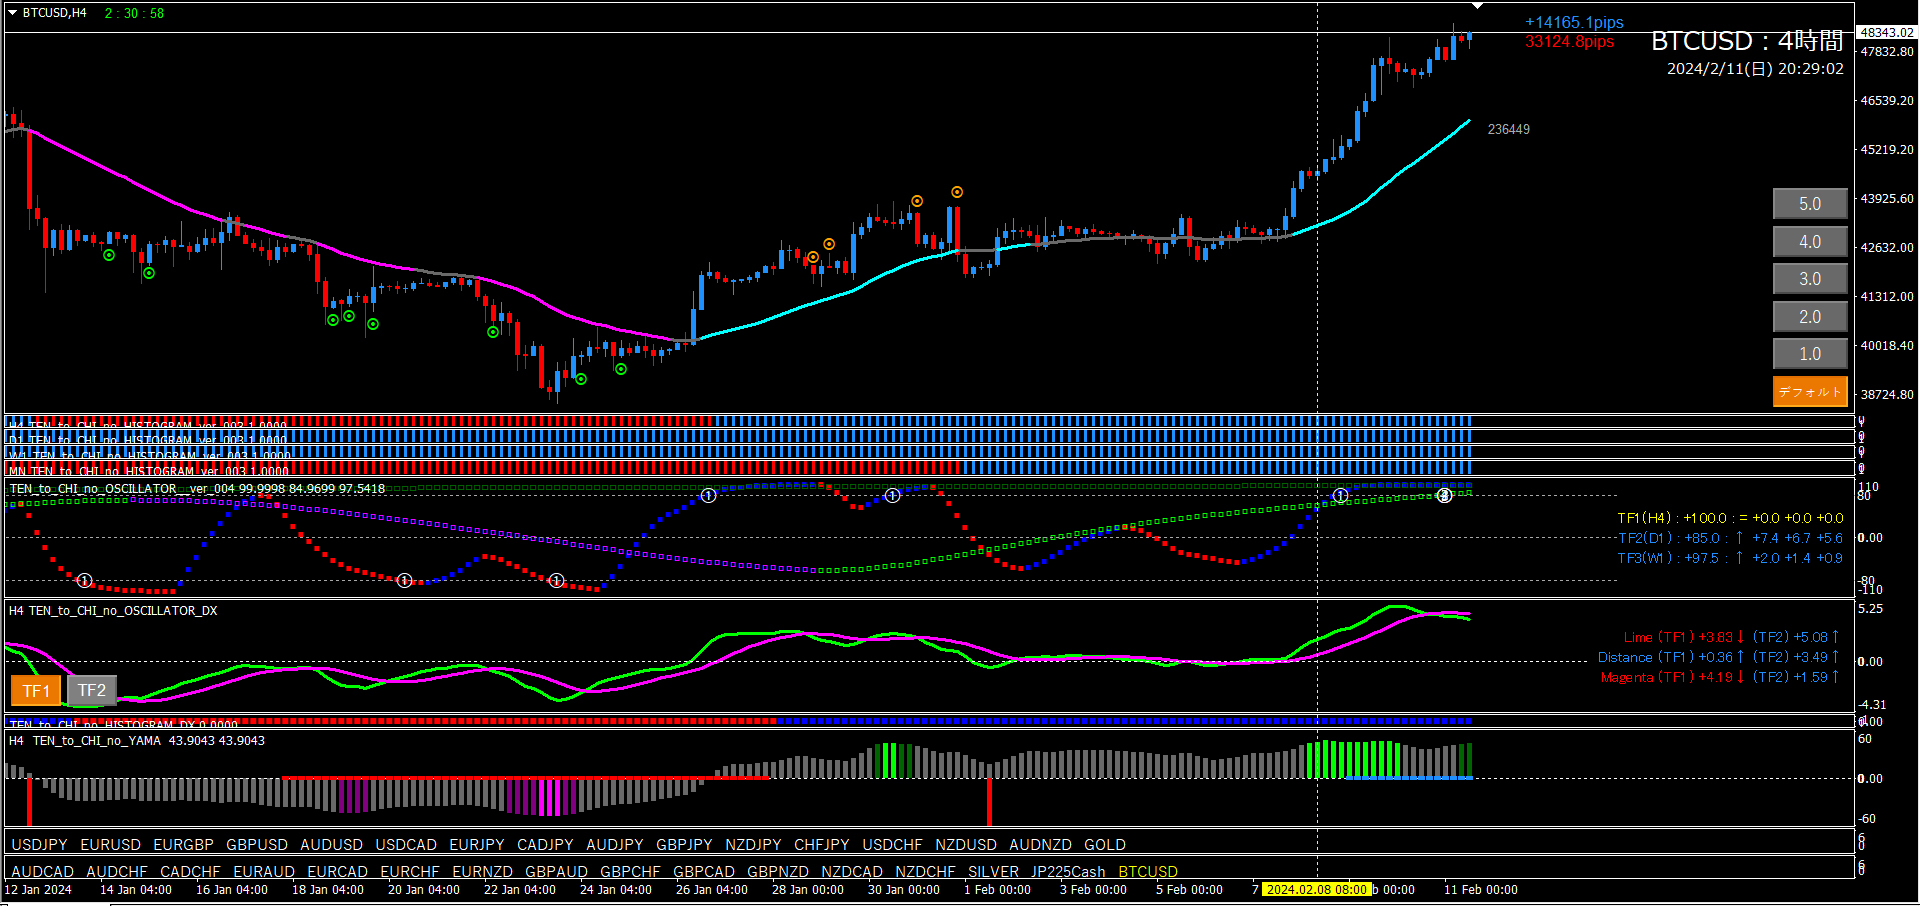
Task: Click the 12 Jan 2024 time axis label
Action: [38, 890]
